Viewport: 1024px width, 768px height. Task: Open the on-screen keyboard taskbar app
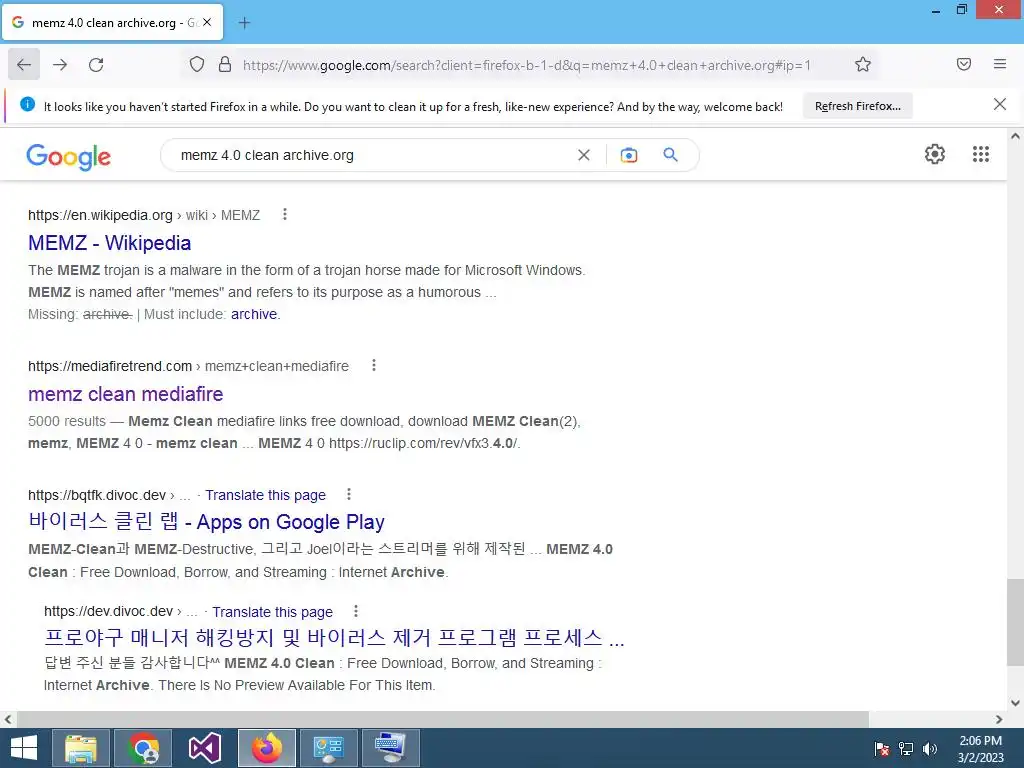(391, 748)
